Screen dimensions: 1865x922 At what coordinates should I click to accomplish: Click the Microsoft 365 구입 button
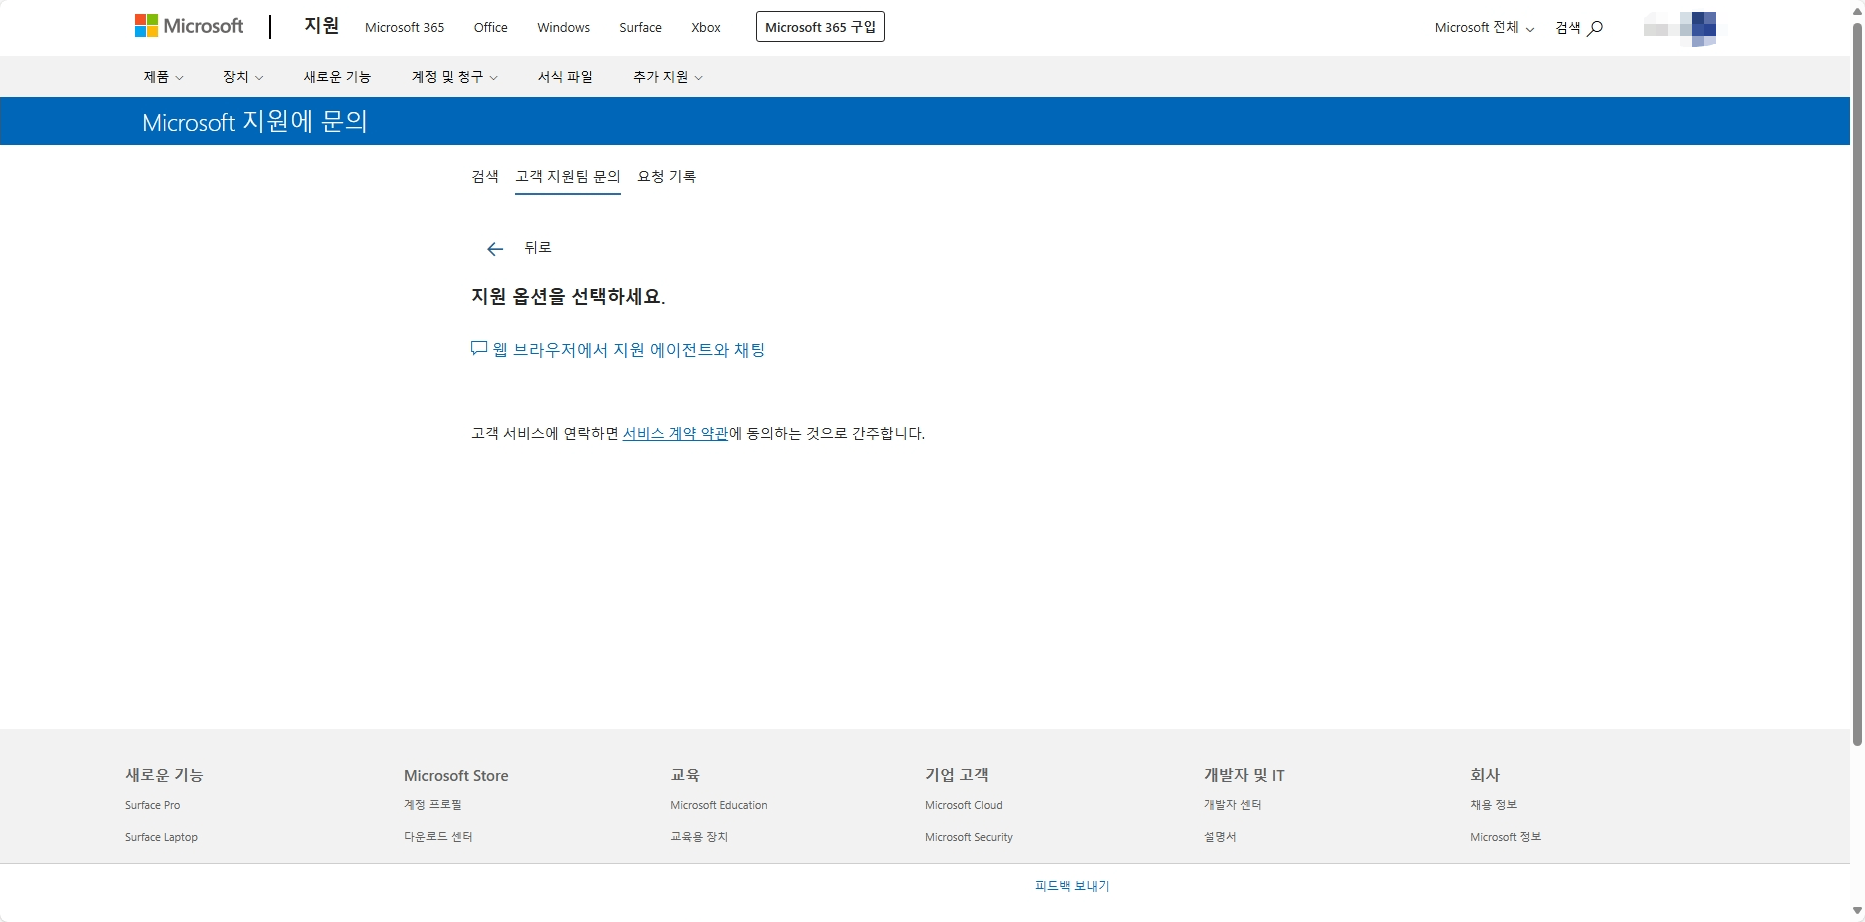(820, 27)
